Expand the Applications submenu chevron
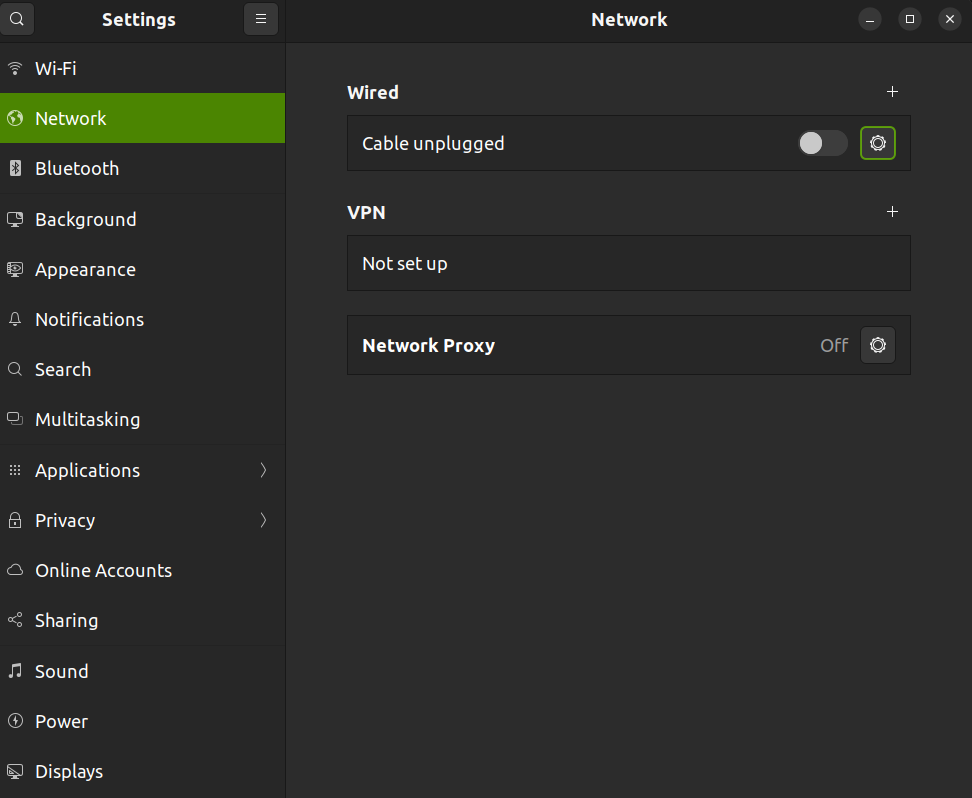This screenshot has height=798, width=972. pyautogui.click(x=263, y=471)
